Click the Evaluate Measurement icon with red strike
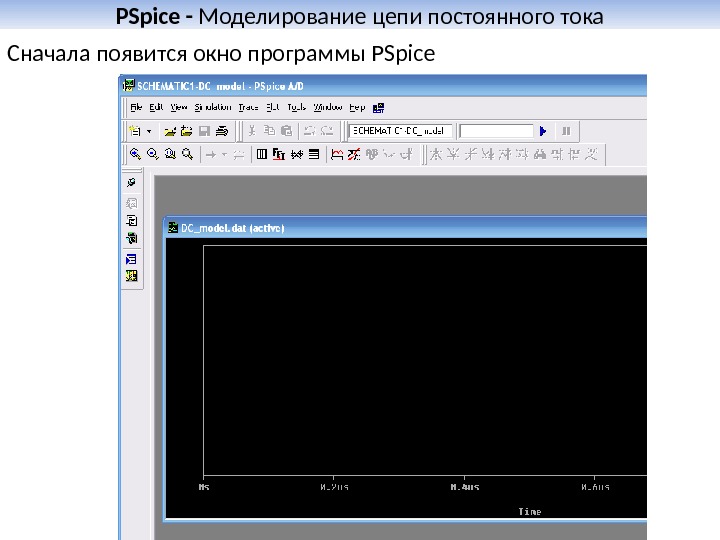This screenshot has height=540, width=720. tap(354, 154)
